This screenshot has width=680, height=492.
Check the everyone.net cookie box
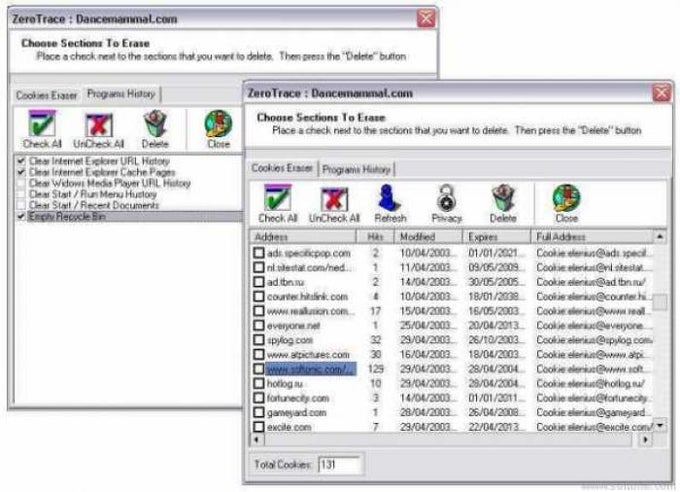[258, 325]
